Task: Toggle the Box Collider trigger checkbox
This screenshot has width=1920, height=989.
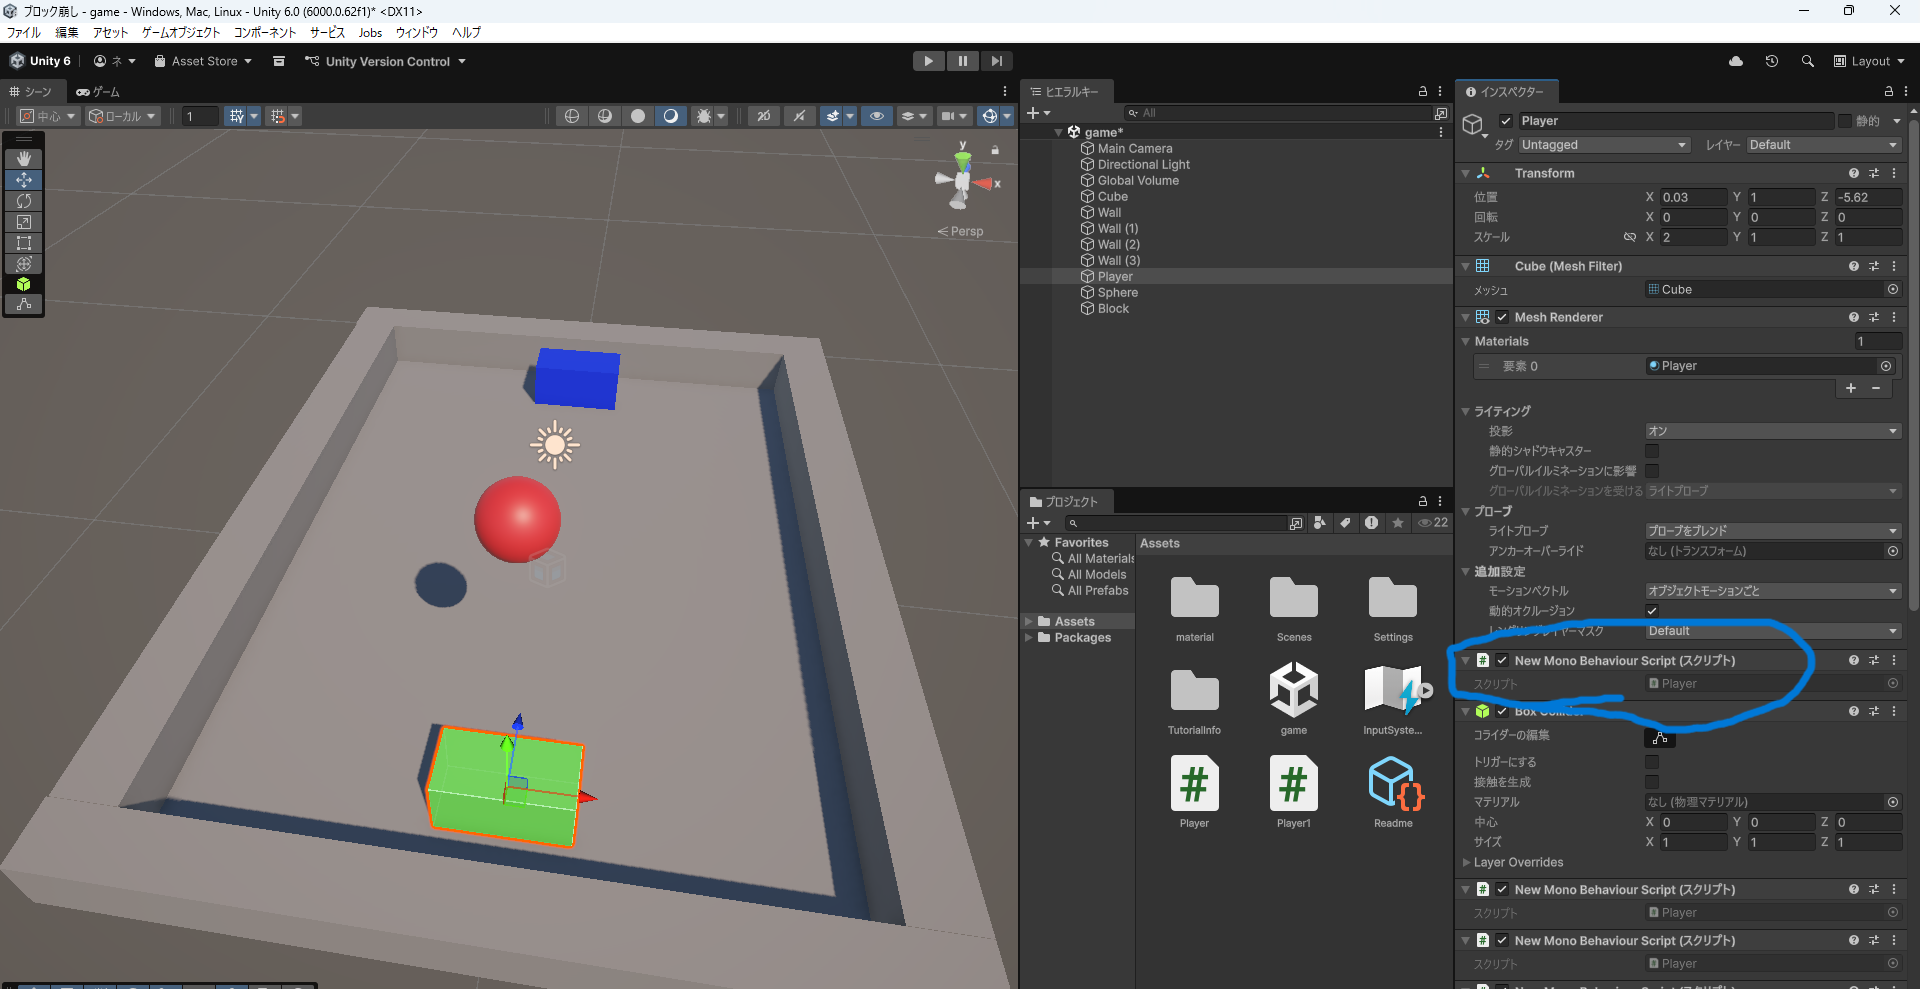Action: tap(1652, 762)
